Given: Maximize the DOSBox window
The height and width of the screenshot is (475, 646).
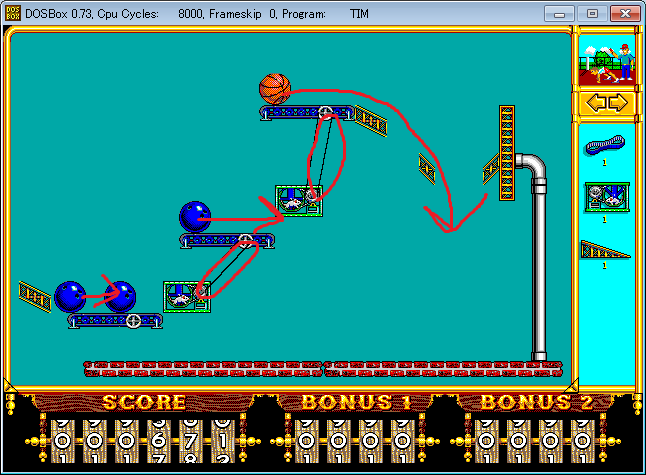Looking at the screenshot, I should pyautogui.click(x=592, y=14).
